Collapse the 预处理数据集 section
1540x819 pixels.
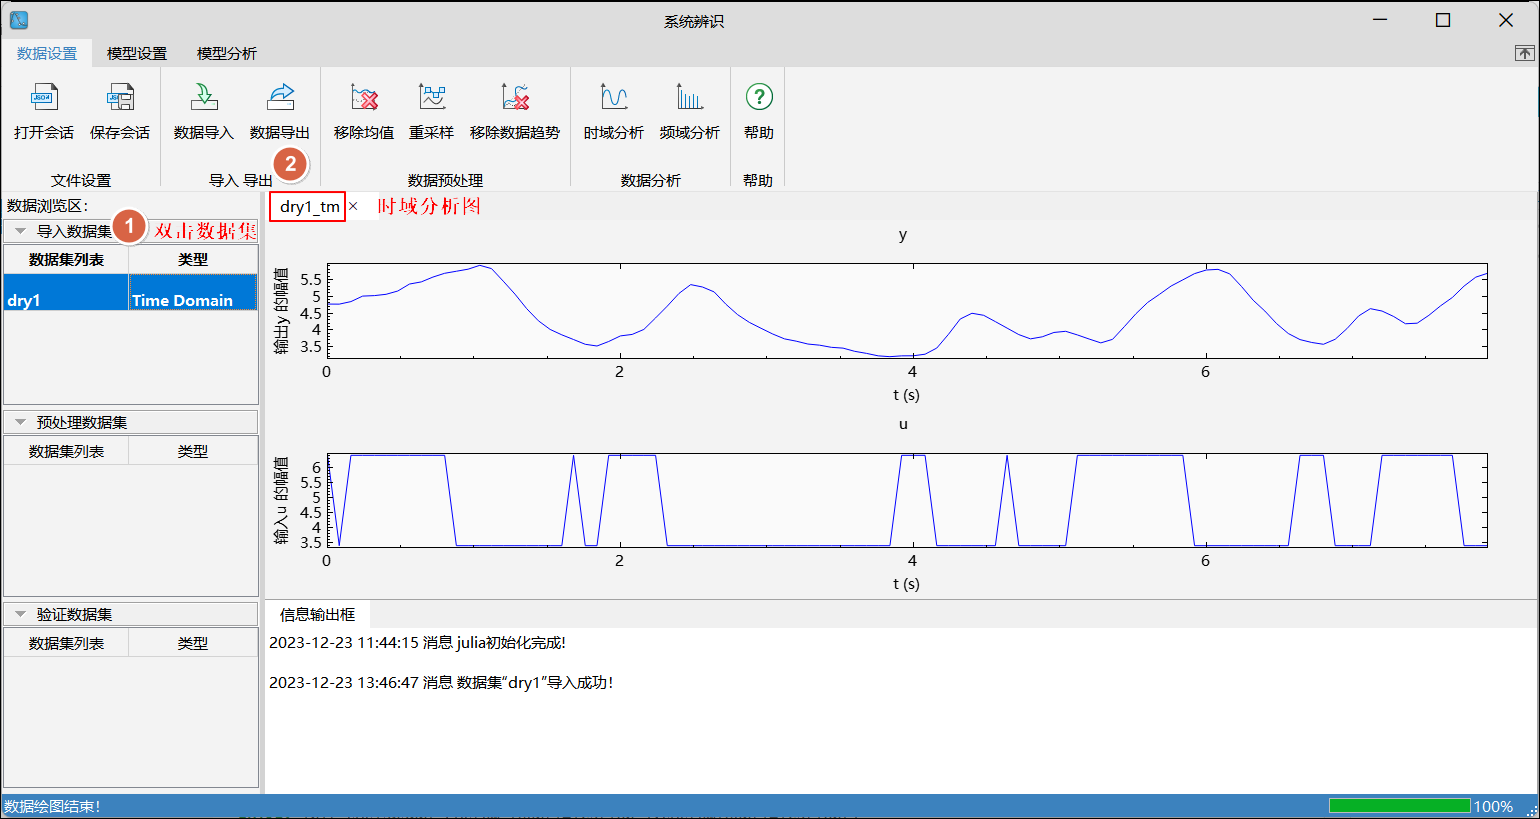(x=20, y=422)
